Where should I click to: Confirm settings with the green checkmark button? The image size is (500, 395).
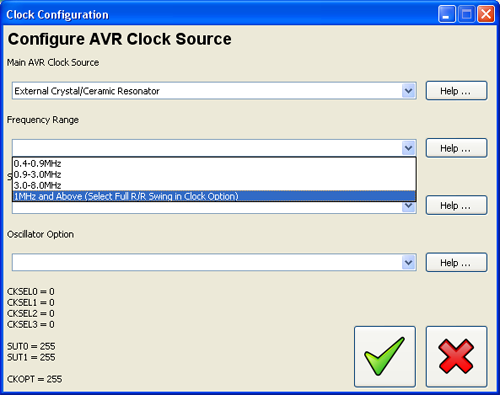(x=385, y=357)
